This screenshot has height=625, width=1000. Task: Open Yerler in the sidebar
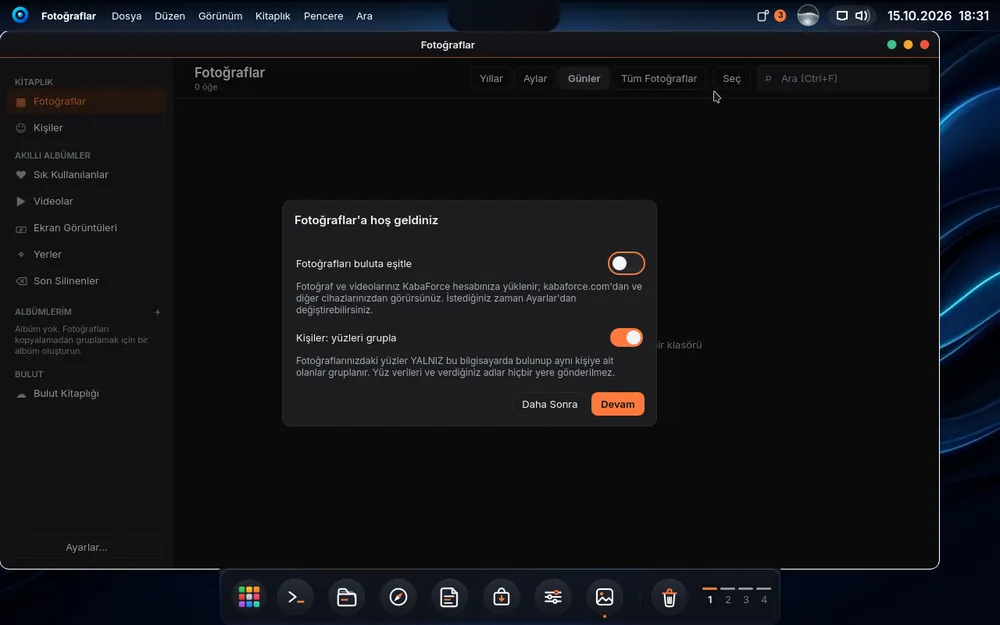pos(87,254)
